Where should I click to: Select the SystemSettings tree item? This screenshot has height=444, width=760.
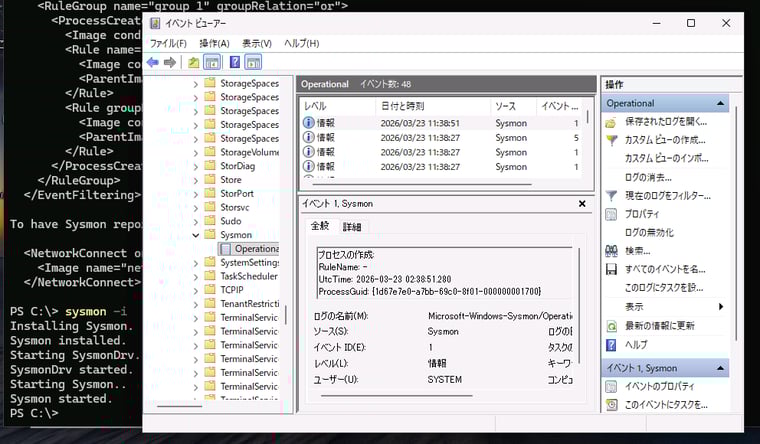(x=250, y=263)
